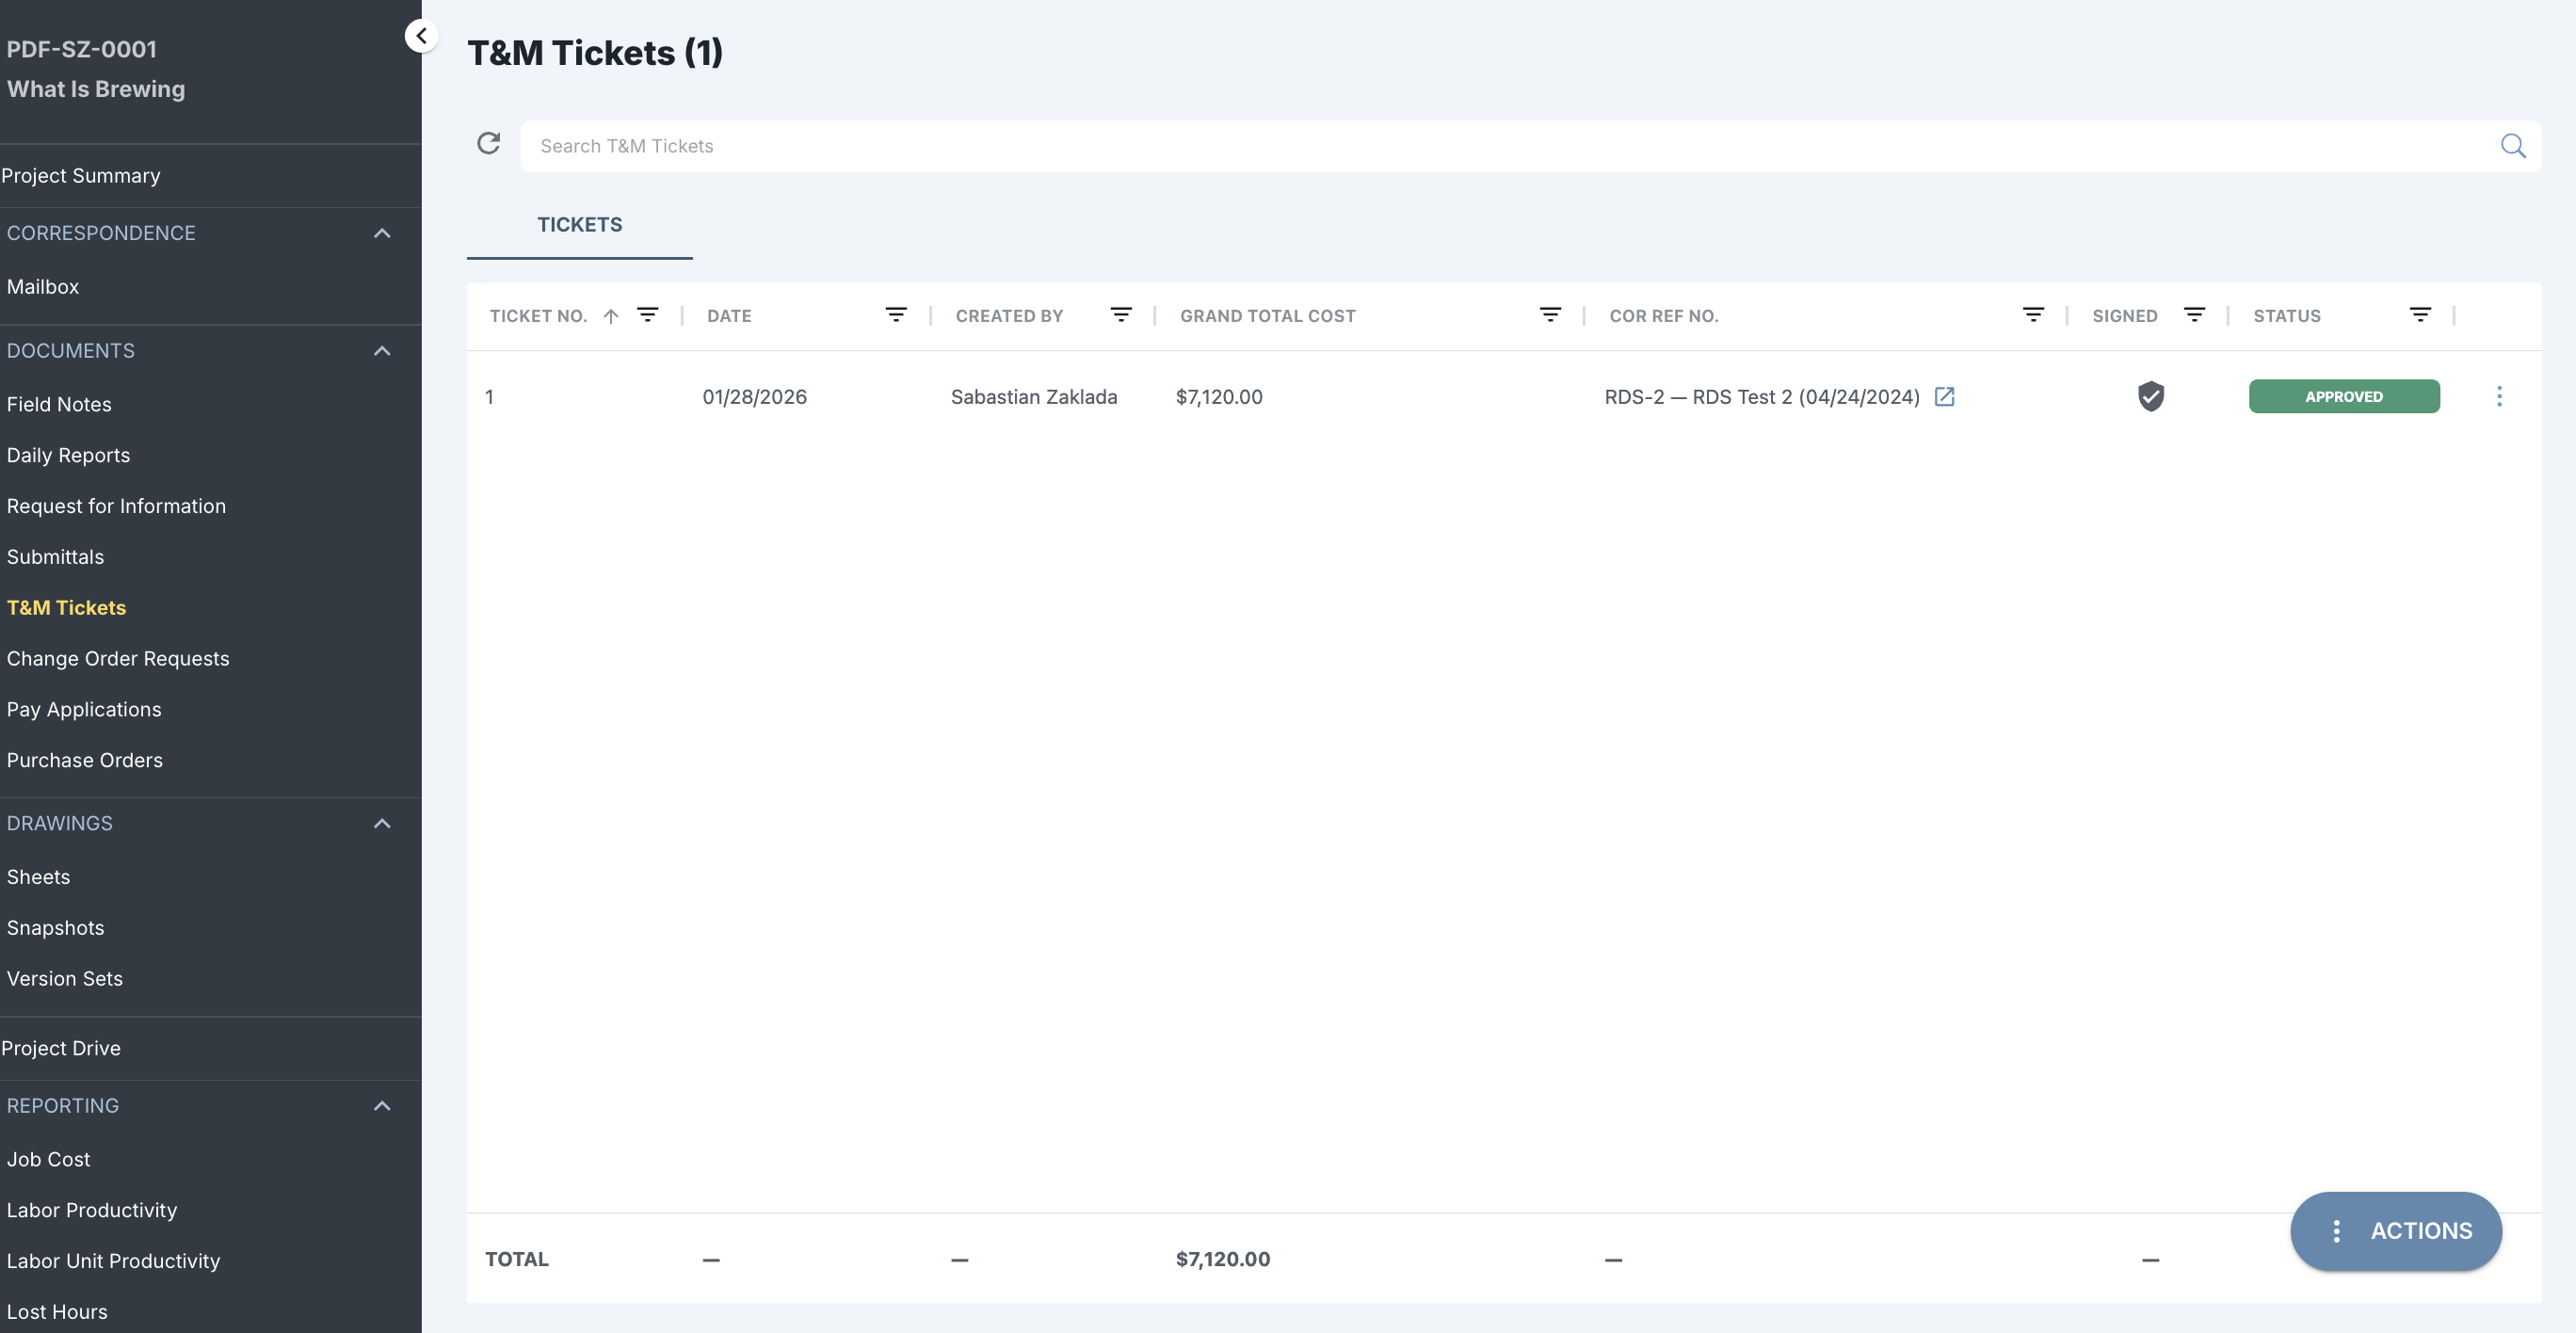Open Change Order Requests
Screen dimensions: 2576x1333
coord(118,659)
